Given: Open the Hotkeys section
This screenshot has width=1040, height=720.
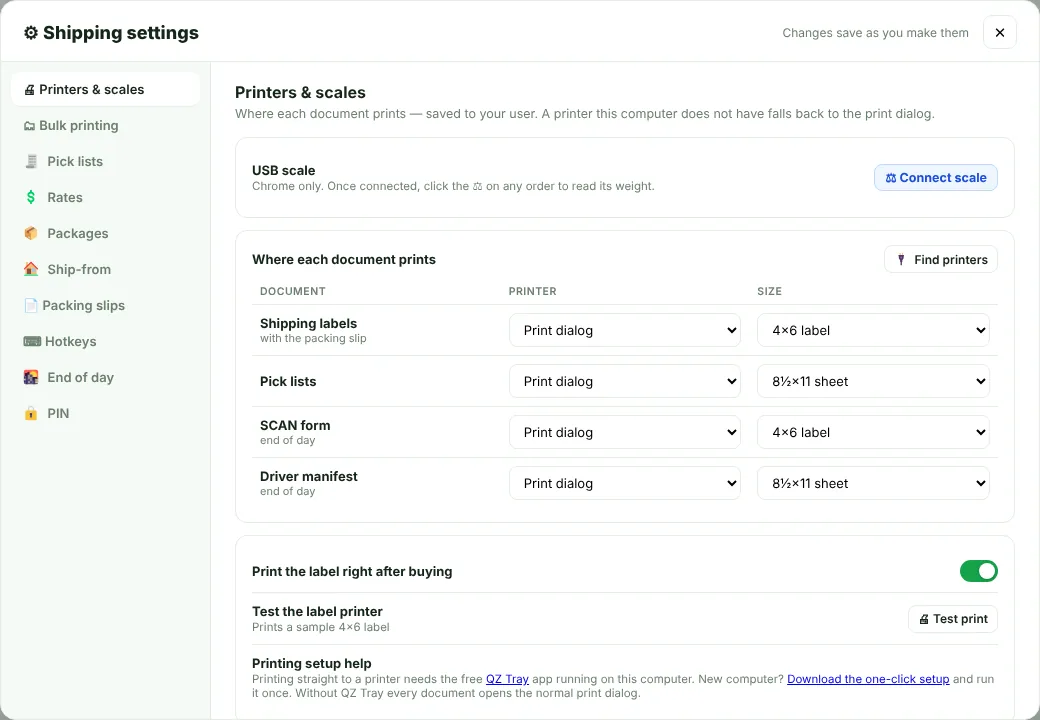Looking at the screenshot, I should point(105,341).
